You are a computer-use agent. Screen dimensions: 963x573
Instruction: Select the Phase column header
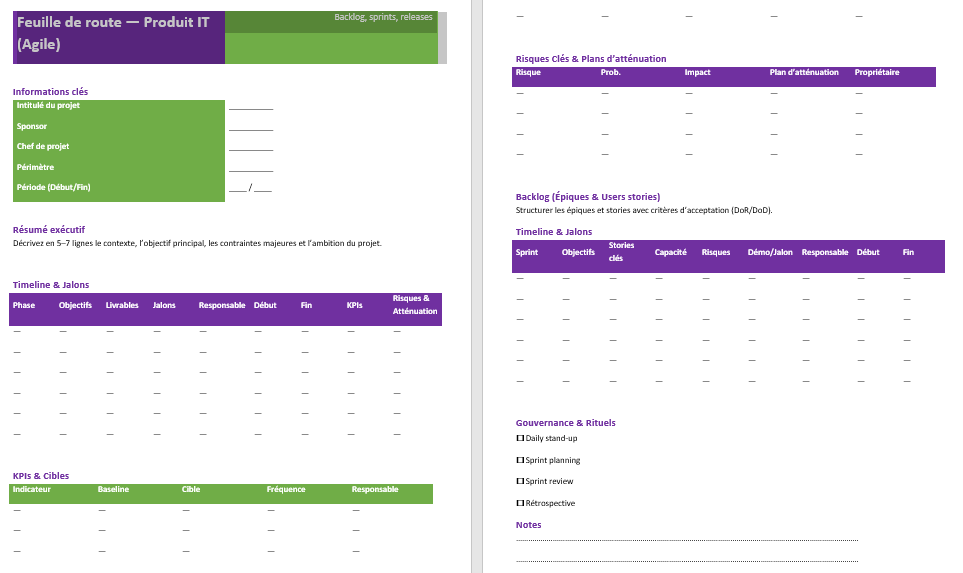coord(24,305)
